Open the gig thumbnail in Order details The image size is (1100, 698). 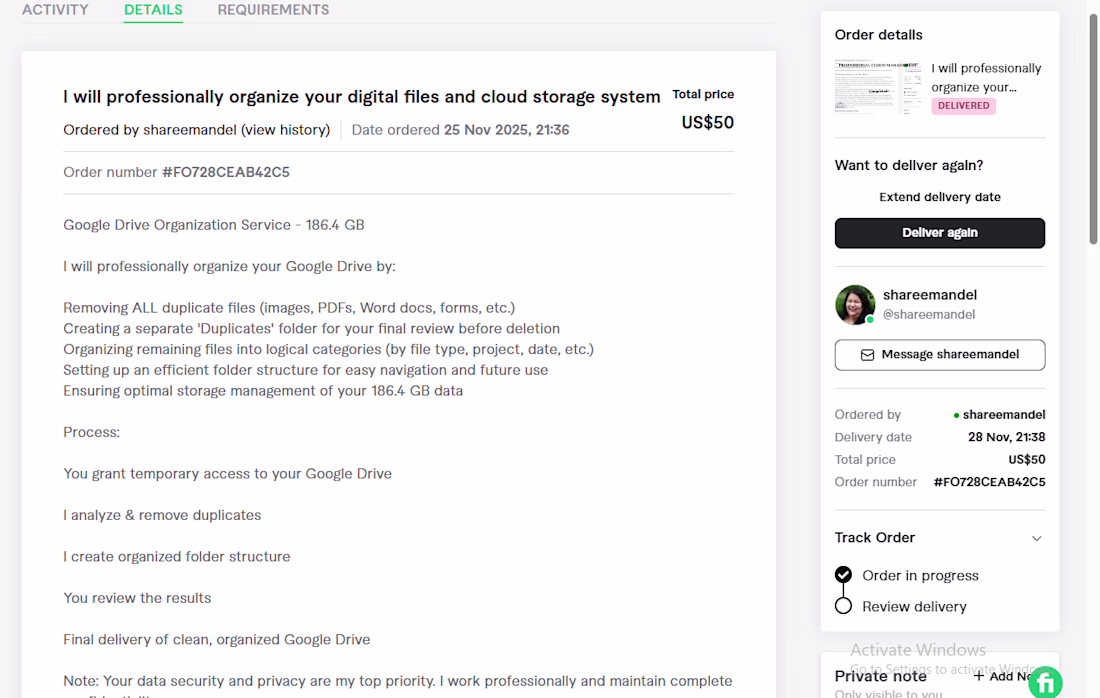(x=878, y=87)
